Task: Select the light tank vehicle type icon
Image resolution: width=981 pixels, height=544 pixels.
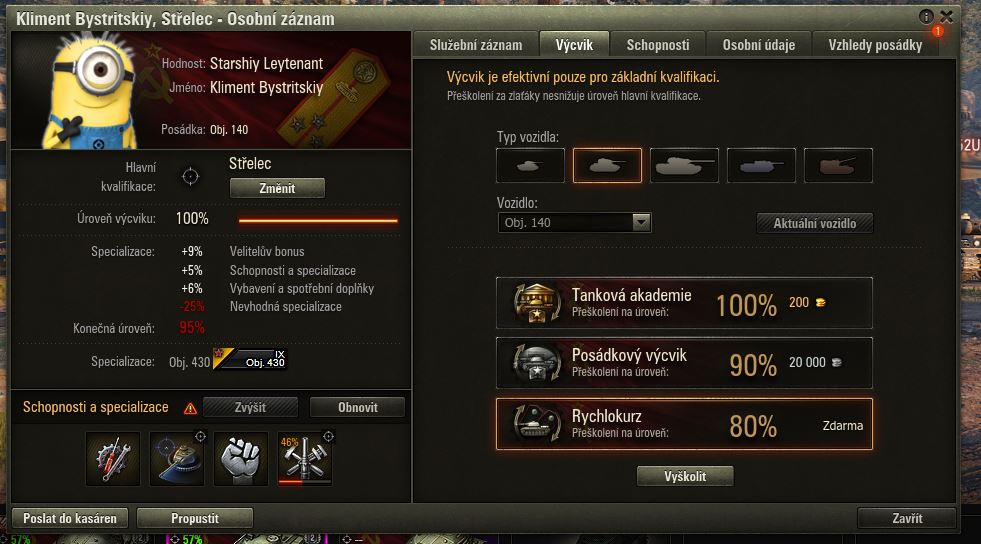Action: pos(531,166)
